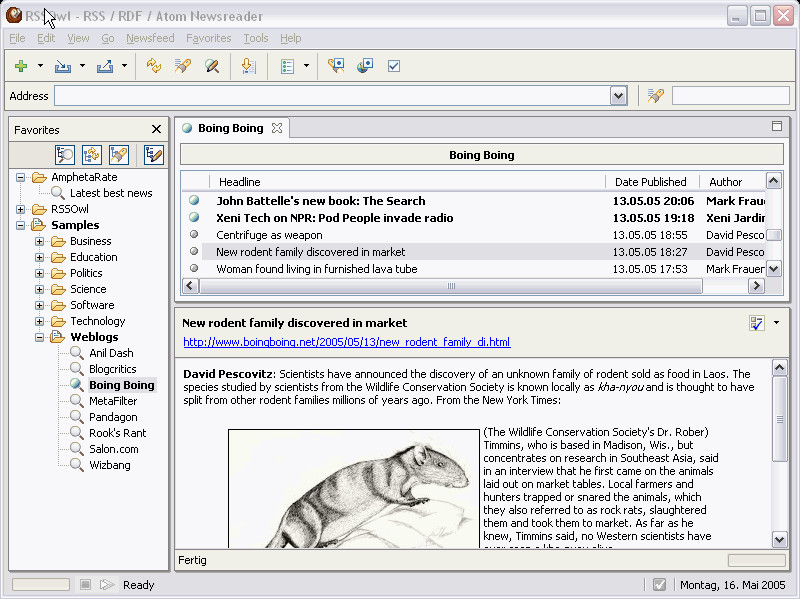
Task: Click the search favorites icon in Favorites panel
Action: tap(65, 155)
